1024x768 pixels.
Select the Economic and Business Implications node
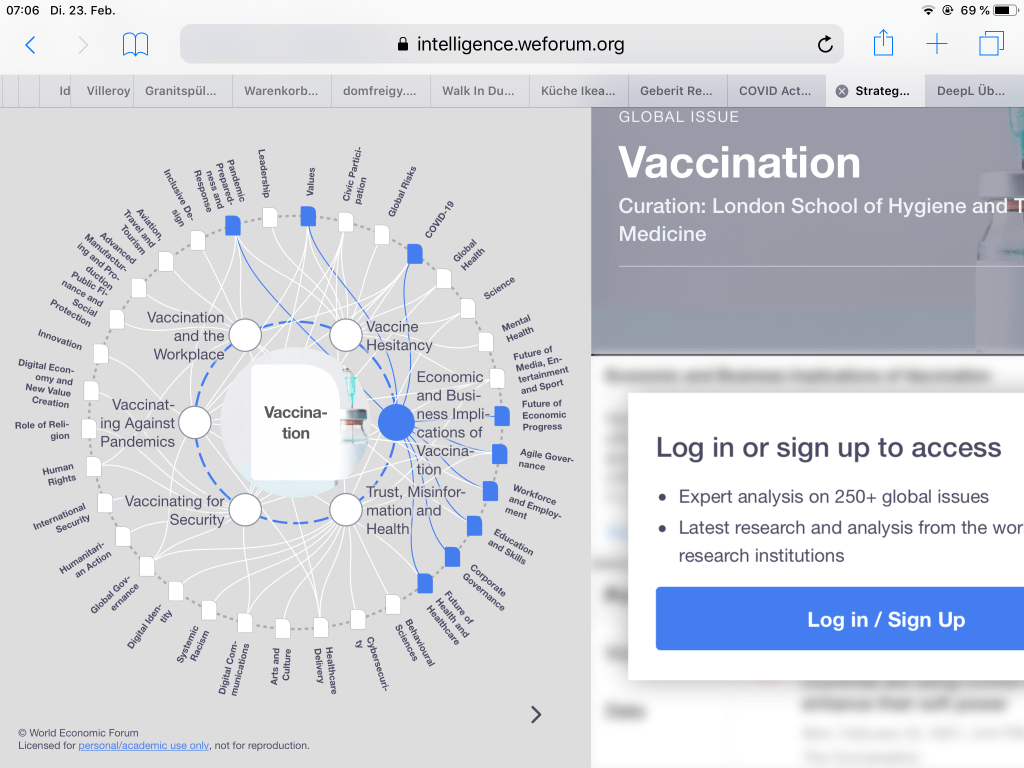coord(396,423)
